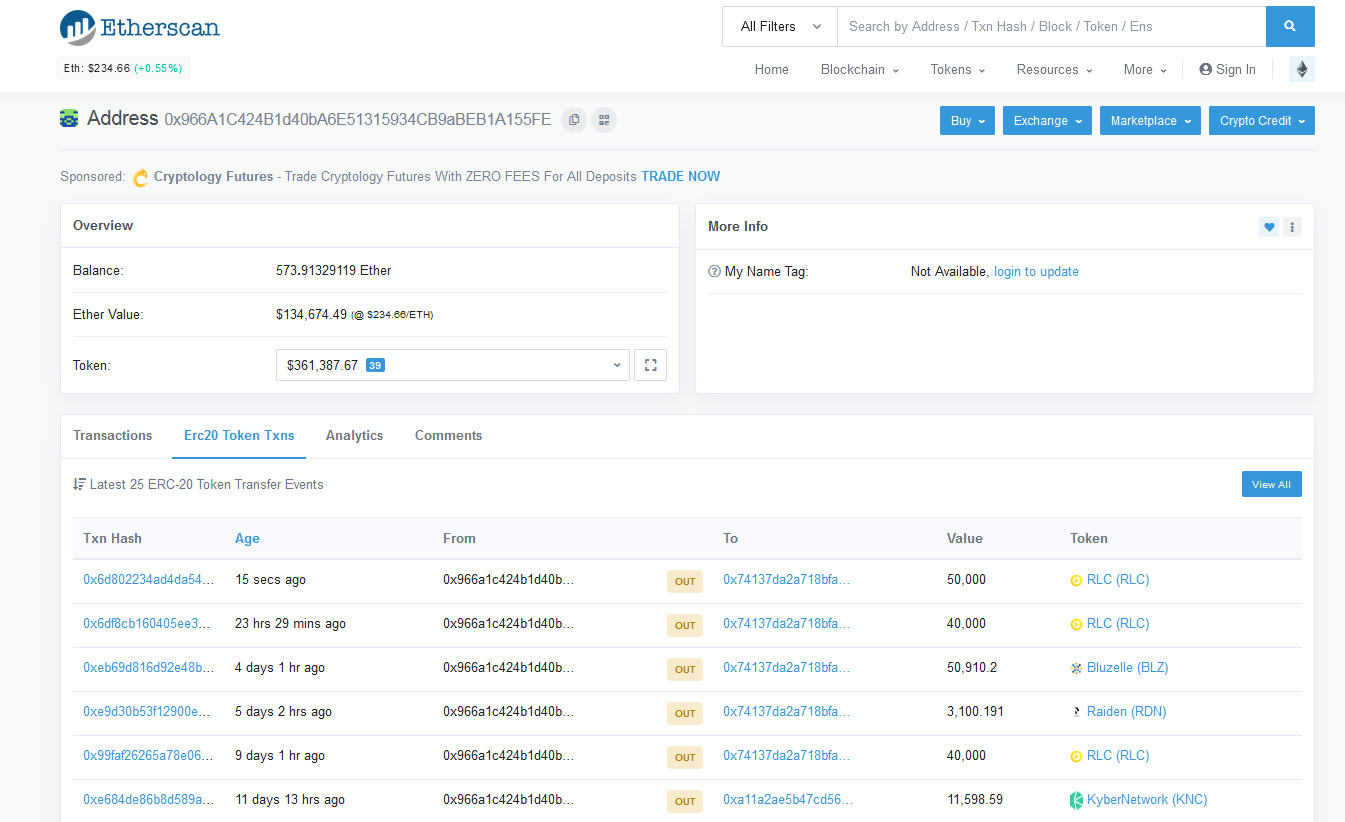
Task: Switch to the Analytics tab
Action: (x=354, y=435)
